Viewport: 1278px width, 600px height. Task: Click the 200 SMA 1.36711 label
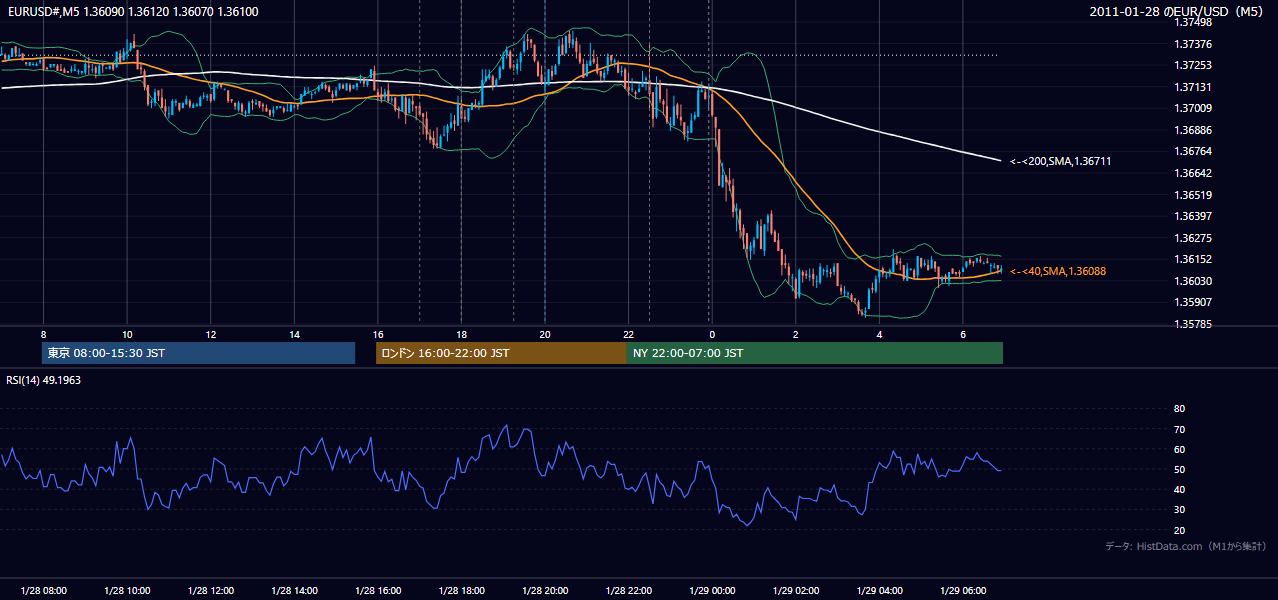[1061, 161]
